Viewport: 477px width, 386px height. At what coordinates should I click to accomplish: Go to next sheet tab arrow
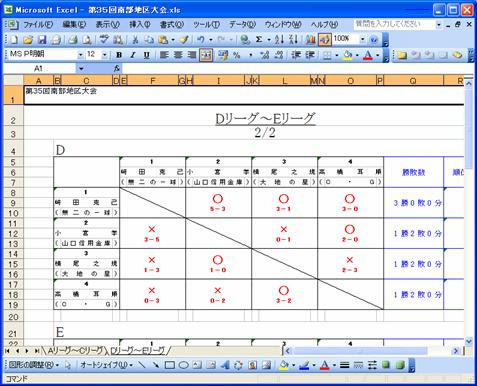[x=27, y=351]
